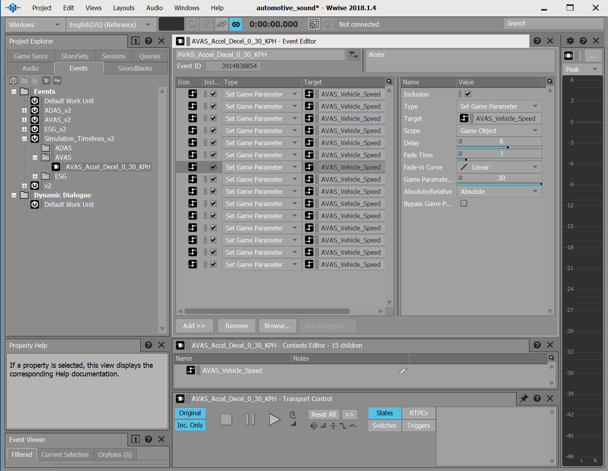
Task: Click the M mute button in toolbar
Action: [192, 24]
